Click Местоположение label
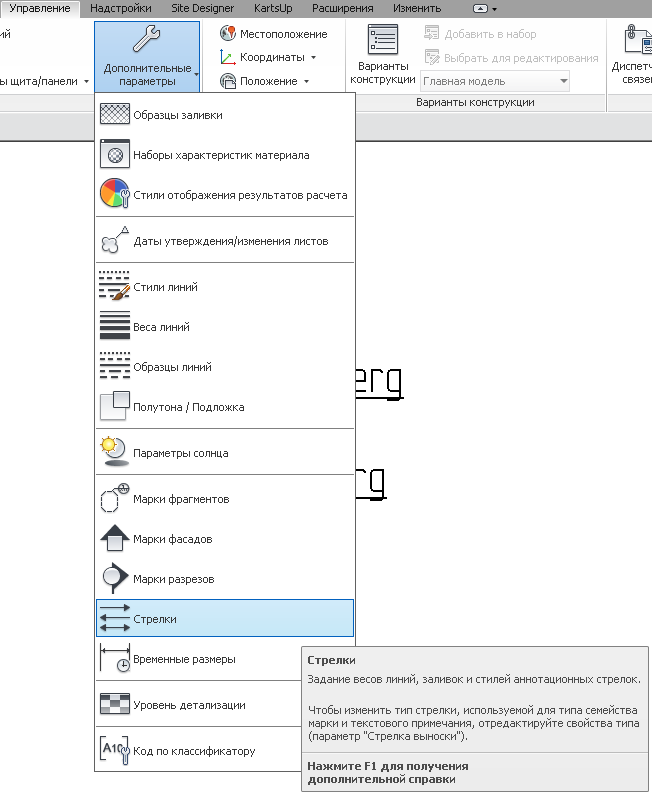The image size is (652, 794). point(283,34)
